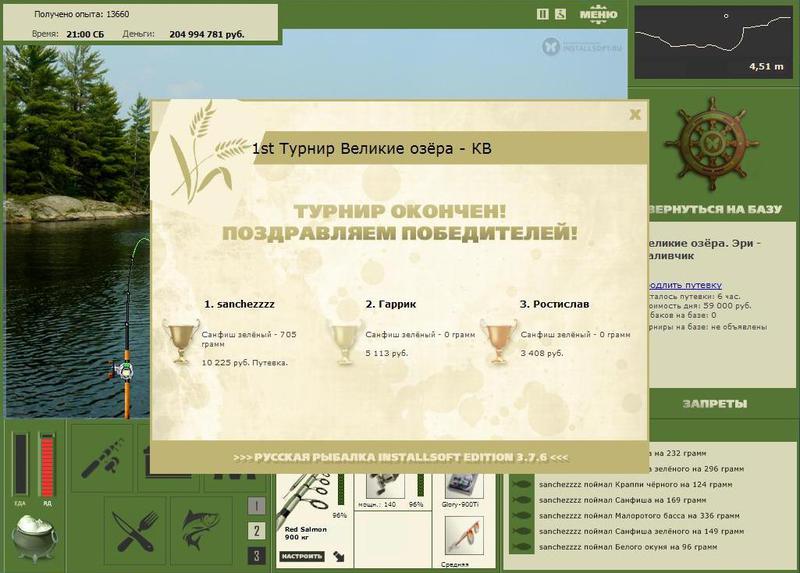Viewport: 800px width, 573px height.
Task: Click the cooking pot icon
Action: coord(34,538)
